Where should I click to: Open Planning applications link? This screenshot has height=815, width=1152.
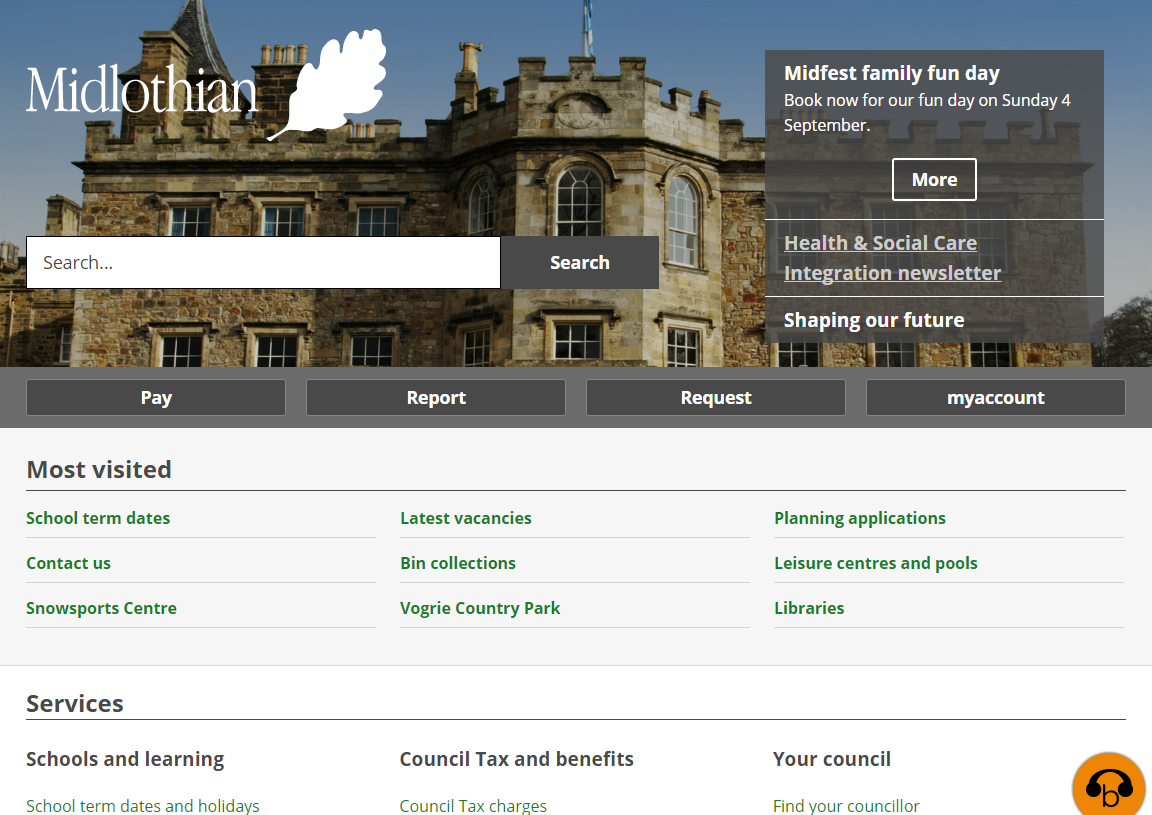click(860, 518)
